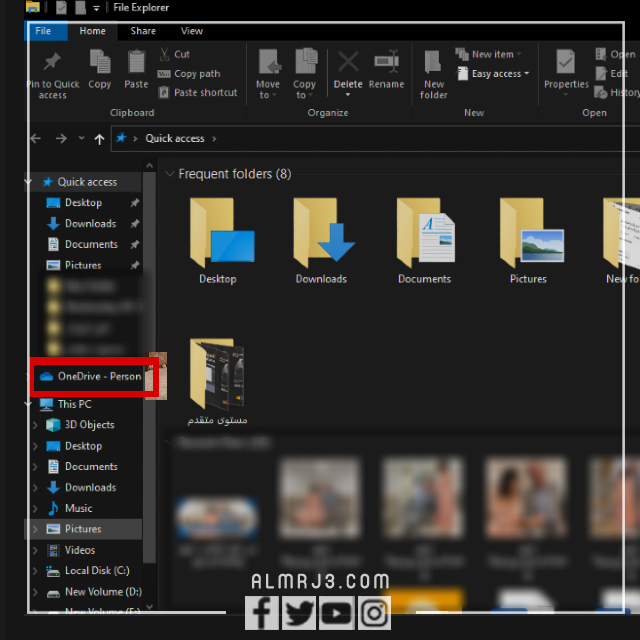
Task: Open the Pictures frequent folder
Action: pyautogui.click(x=531, y=241)
